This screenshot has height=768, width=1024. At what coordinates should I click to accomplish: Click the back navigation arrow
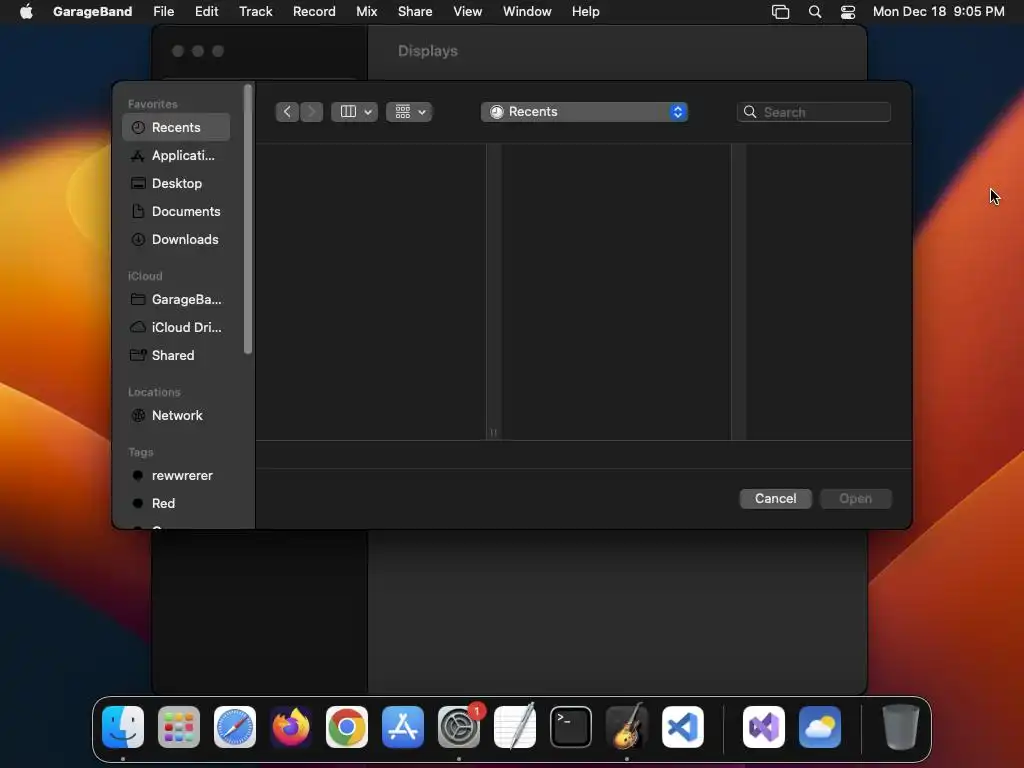pyautogui.click(x=287, y=112)
